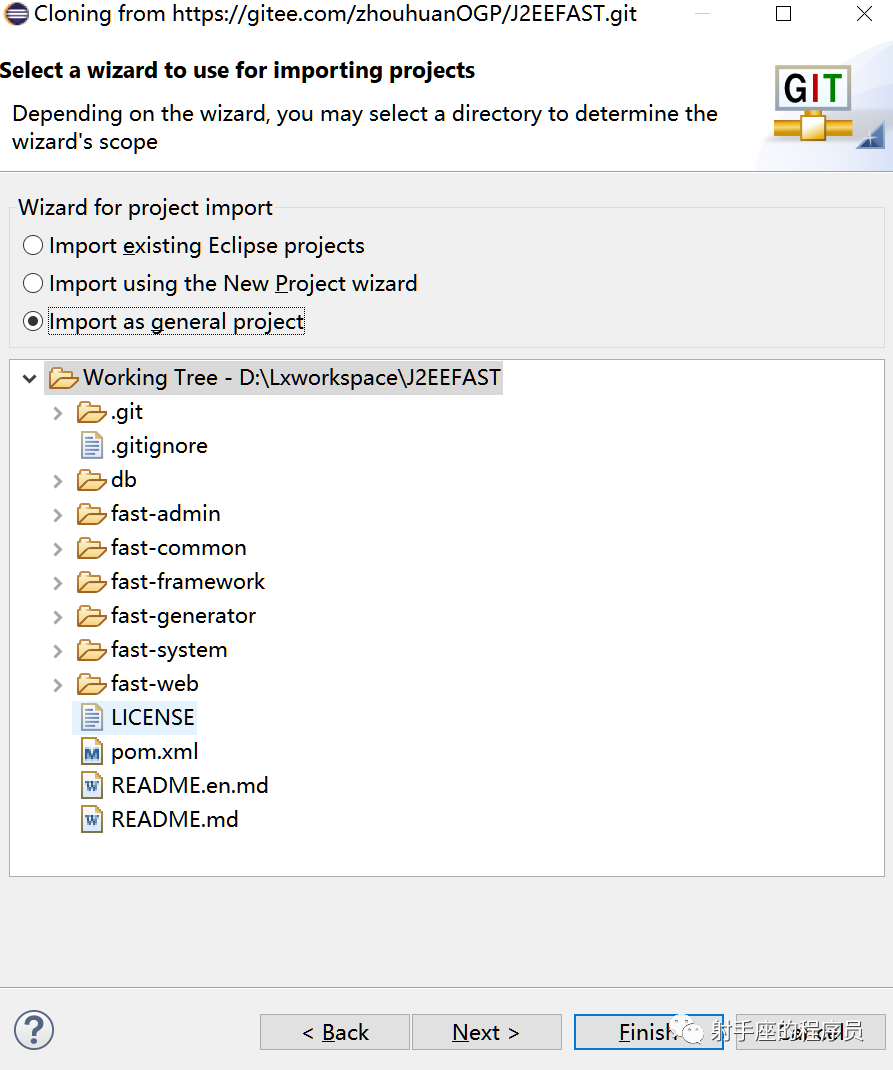Click the LICENSE text file icon
The height and width of the screenshot is (1070, 893).
pyautogui.click(x=92, y=718)
